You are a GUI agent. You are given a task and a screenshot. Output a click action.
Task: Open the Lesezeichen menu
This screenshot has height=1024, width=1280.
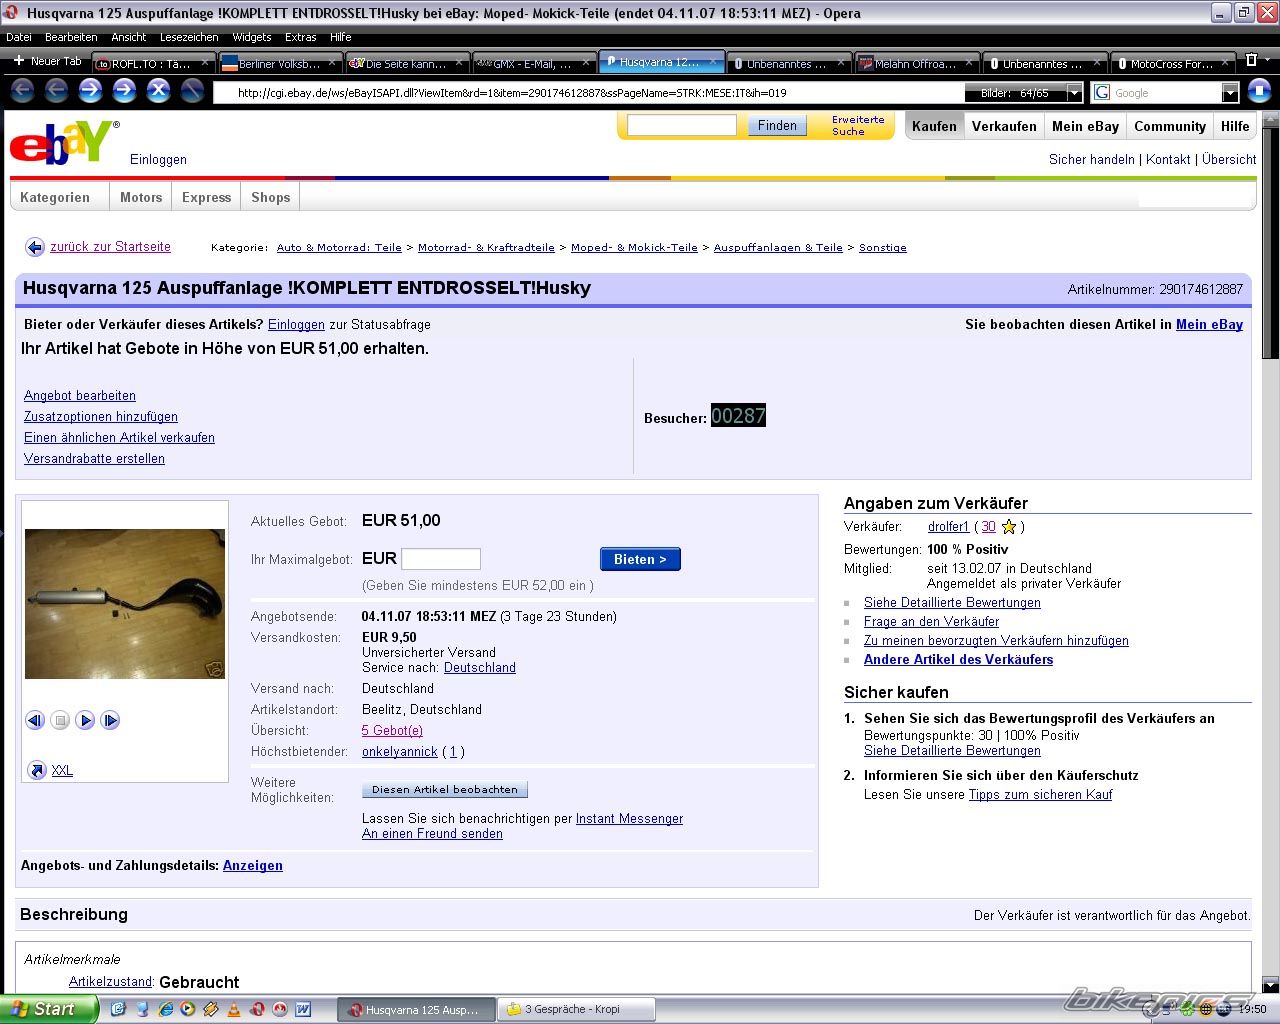coord(189,37)
